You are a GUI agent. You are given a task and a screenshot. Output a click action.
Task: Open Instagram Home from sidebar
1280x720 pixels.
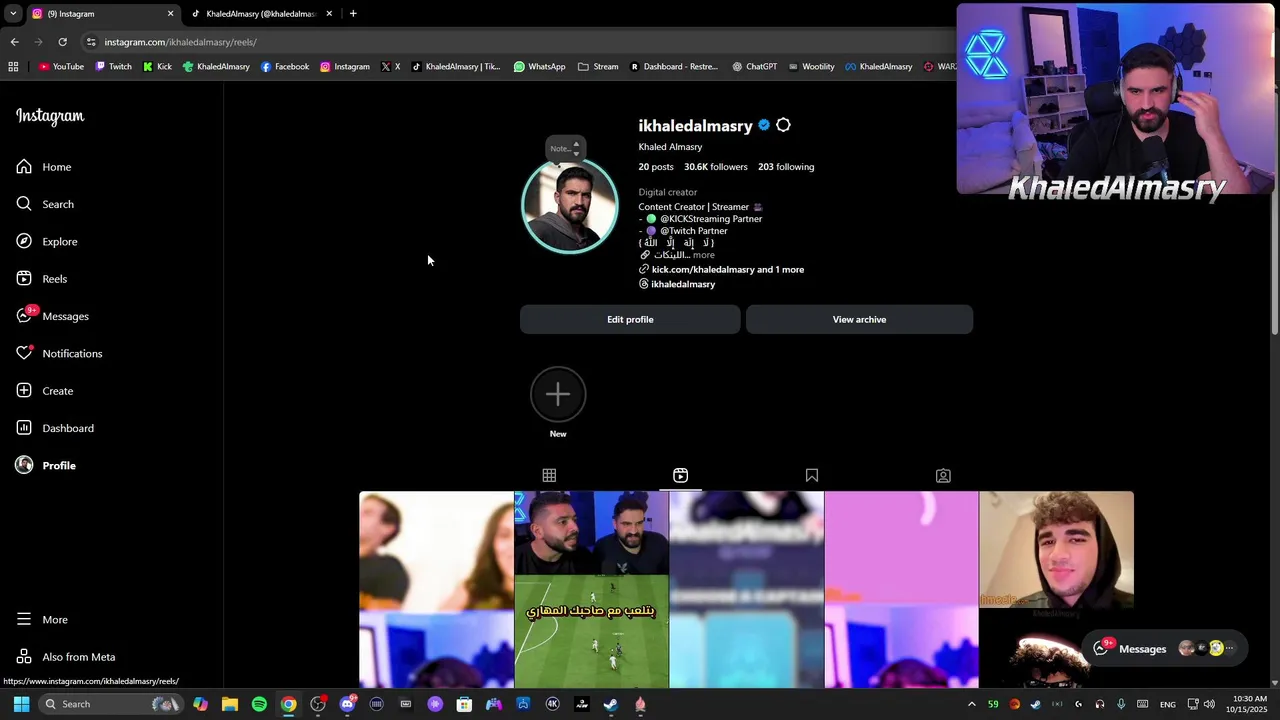click(x=44, y=167)
